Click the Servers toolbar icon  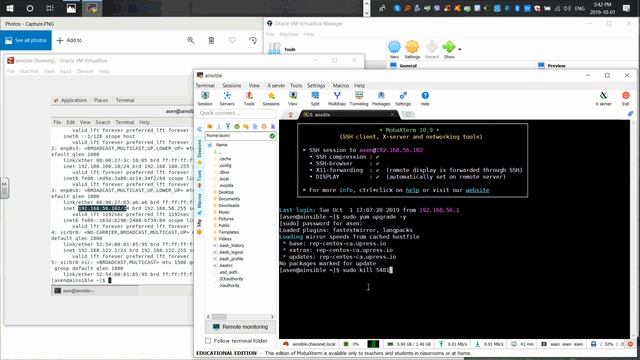[227, 98]
